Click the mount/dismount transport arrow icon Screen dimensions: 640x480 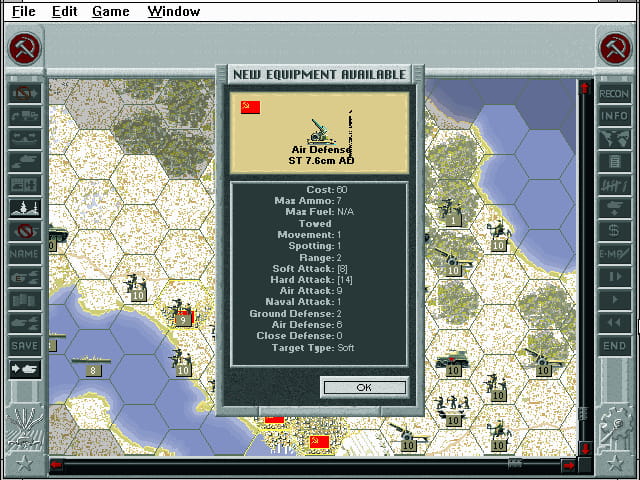coord(24,116)
